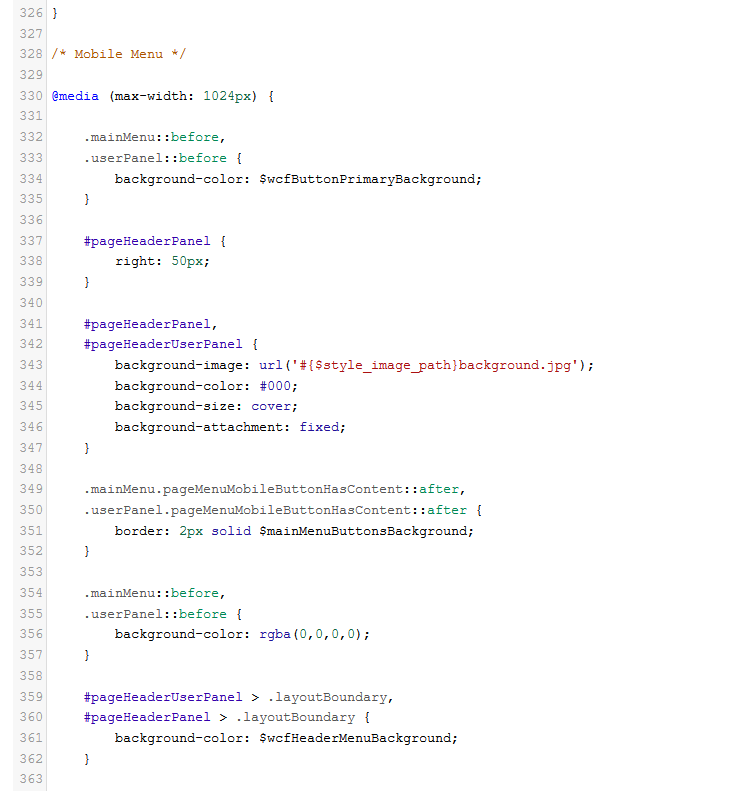Click the "/* Mobile Menu */" comment
Image resolution: width=752 pixels, height=791 pixels.
pyautogui.click(x=118, y=54)
